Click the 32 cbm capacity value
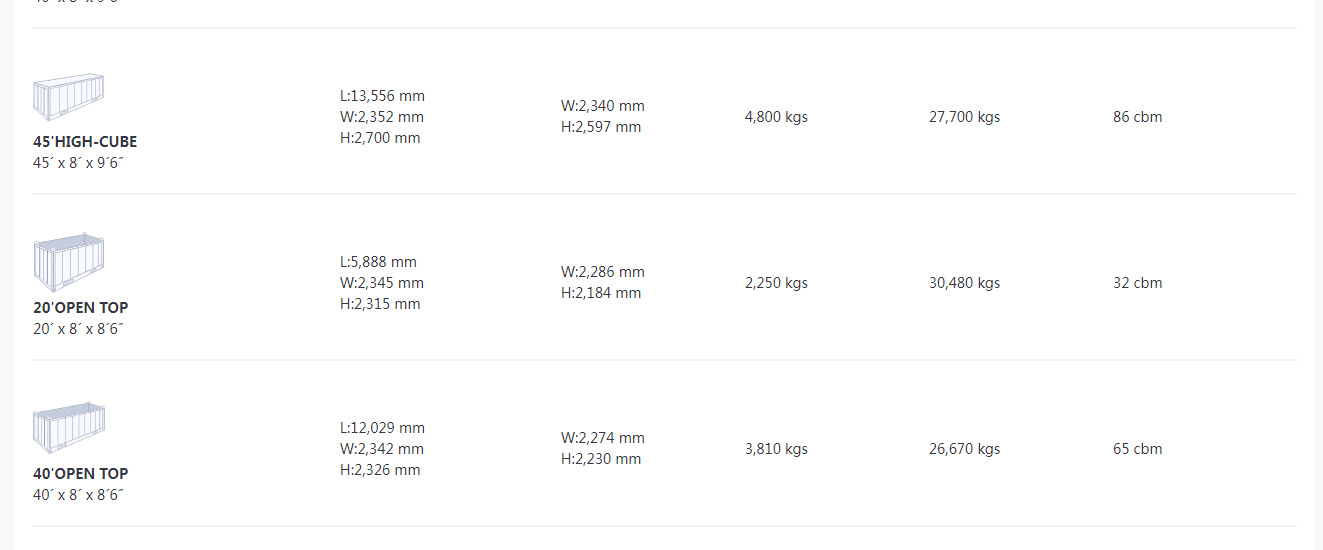 [1138, 283]
